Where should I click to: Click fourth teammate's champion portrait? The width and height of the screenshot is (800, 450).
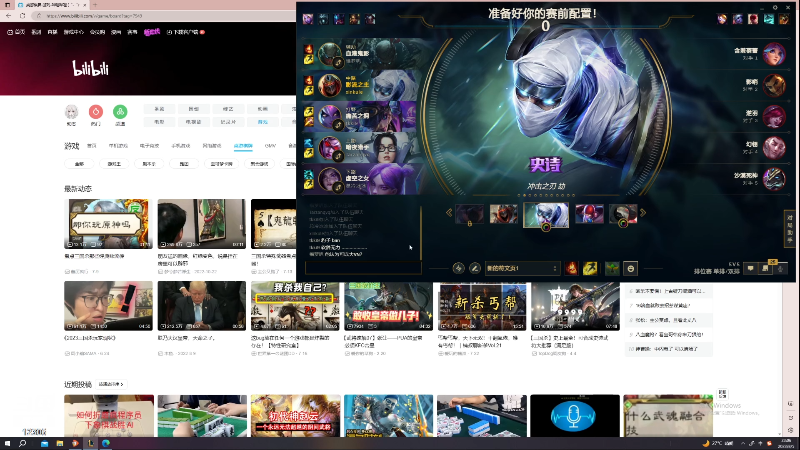[329, 148]
